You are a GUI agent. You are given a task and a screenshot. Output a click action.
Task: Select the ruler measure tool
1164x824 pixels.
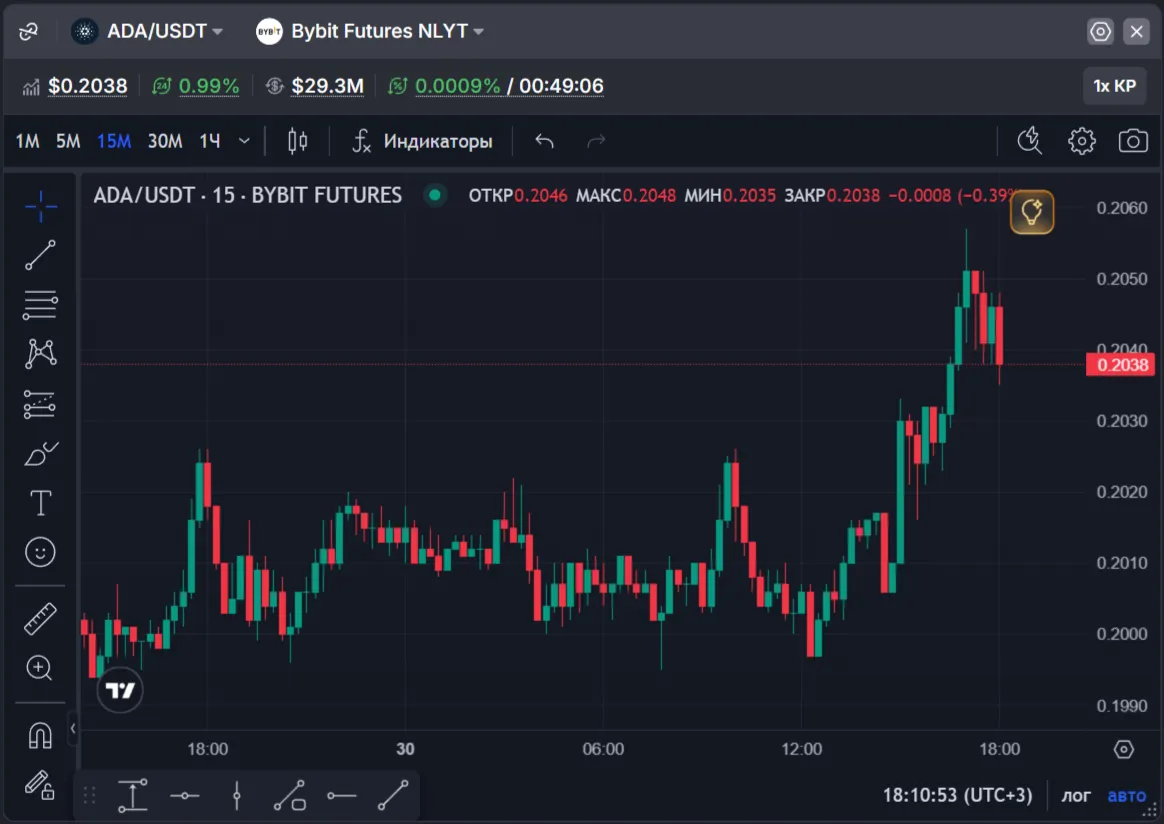[40, 618]
